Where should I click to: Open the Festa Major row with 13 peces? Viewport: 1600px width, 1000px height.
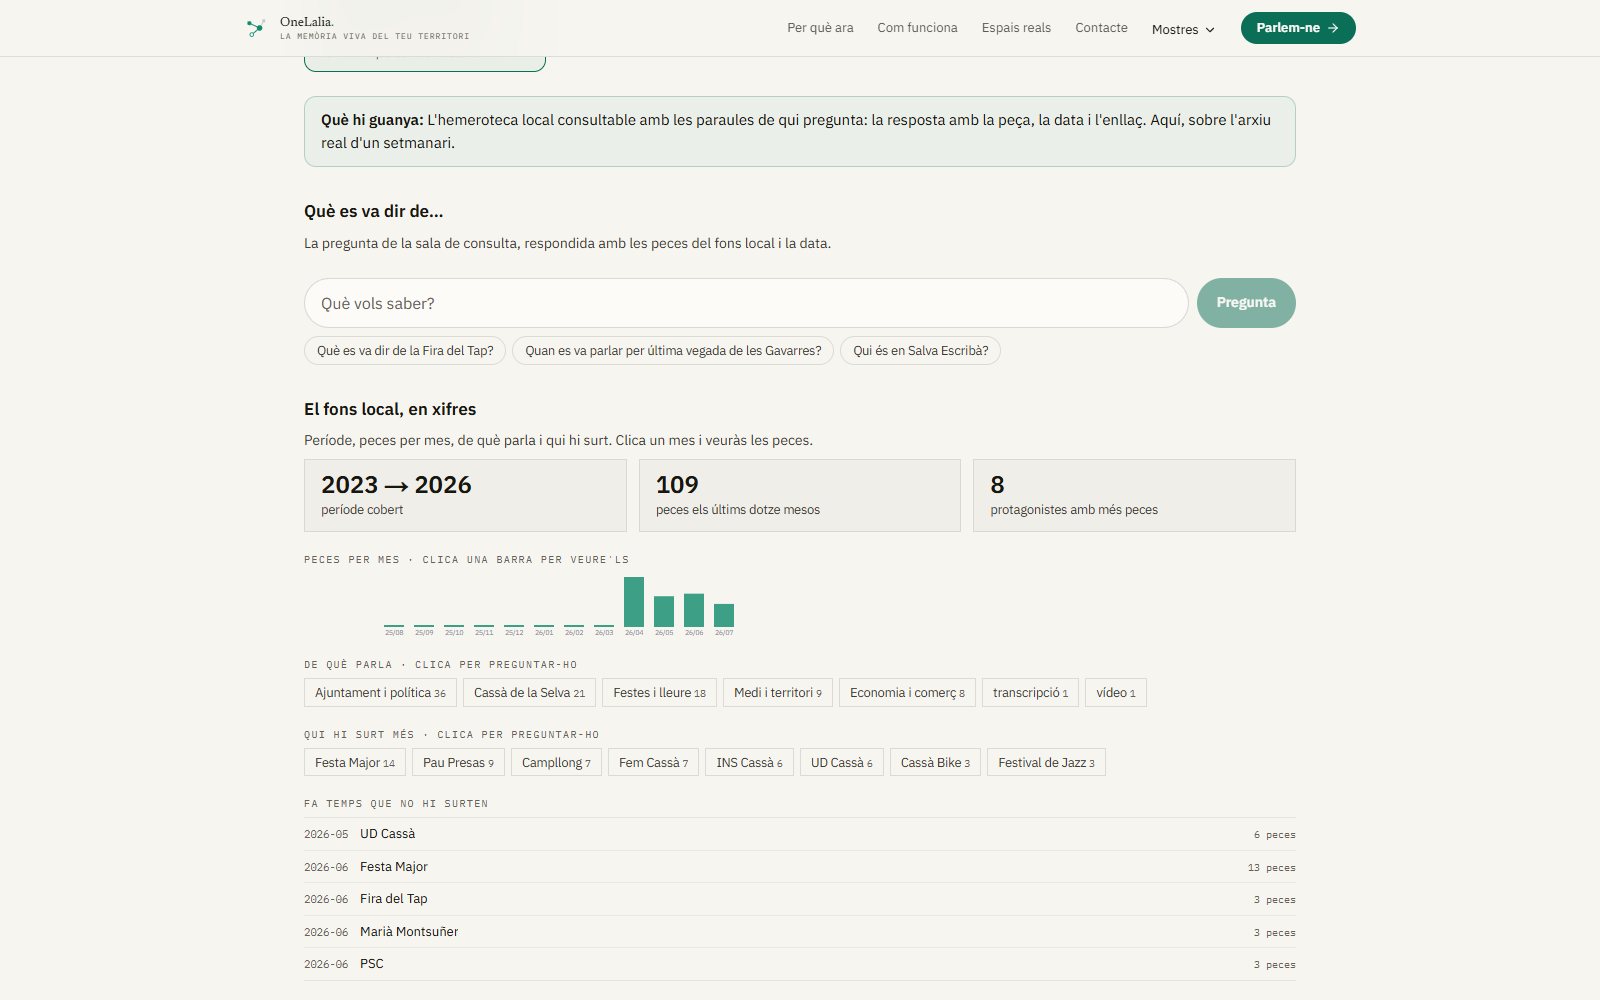pos(800,867)
